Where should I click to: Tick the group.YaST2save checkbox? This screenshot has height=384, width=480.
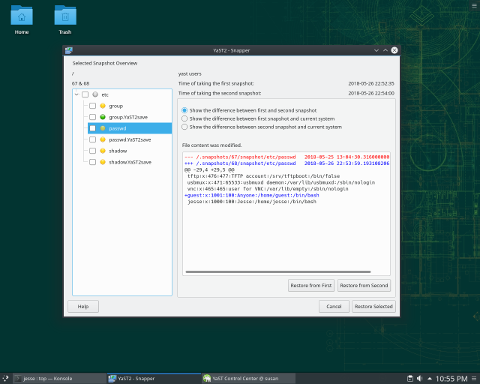[93, 117]
